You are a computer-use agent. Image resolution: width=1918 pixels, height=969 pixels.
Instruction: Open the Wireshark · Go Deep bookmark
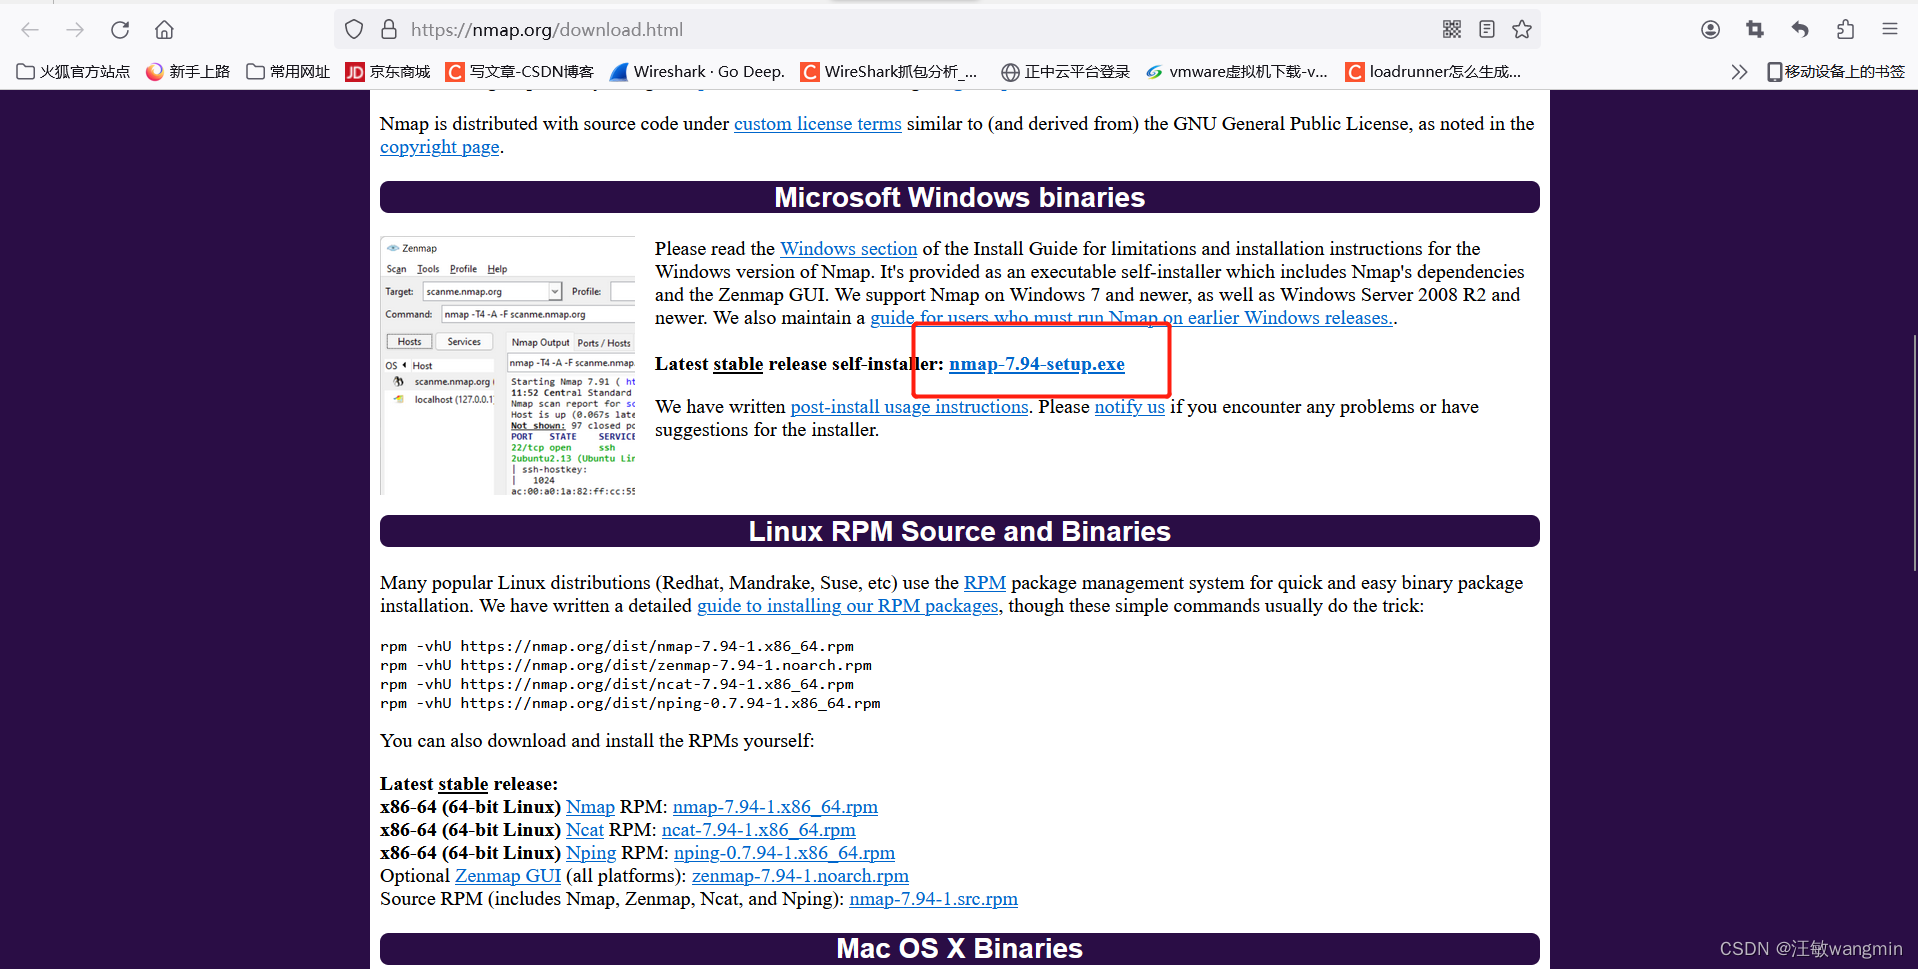click(697, 72)
